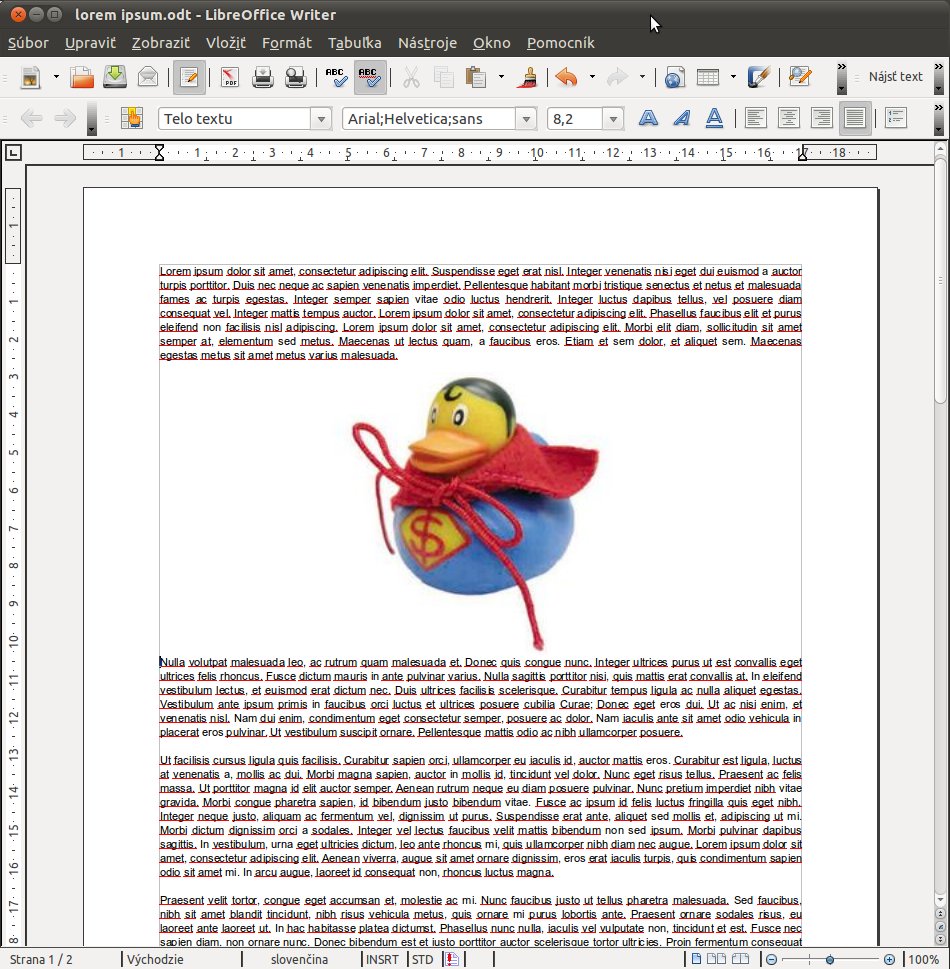
Task: Open the Vložiť menu
Action: pyautogui.click(x=226, y=43)
